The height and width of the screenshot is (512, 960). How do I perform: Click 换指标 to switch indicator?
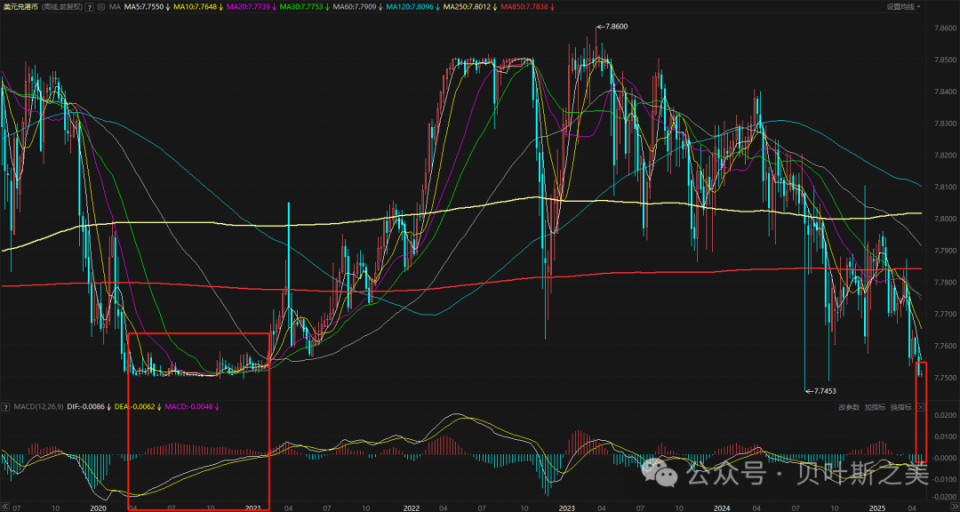901,407
